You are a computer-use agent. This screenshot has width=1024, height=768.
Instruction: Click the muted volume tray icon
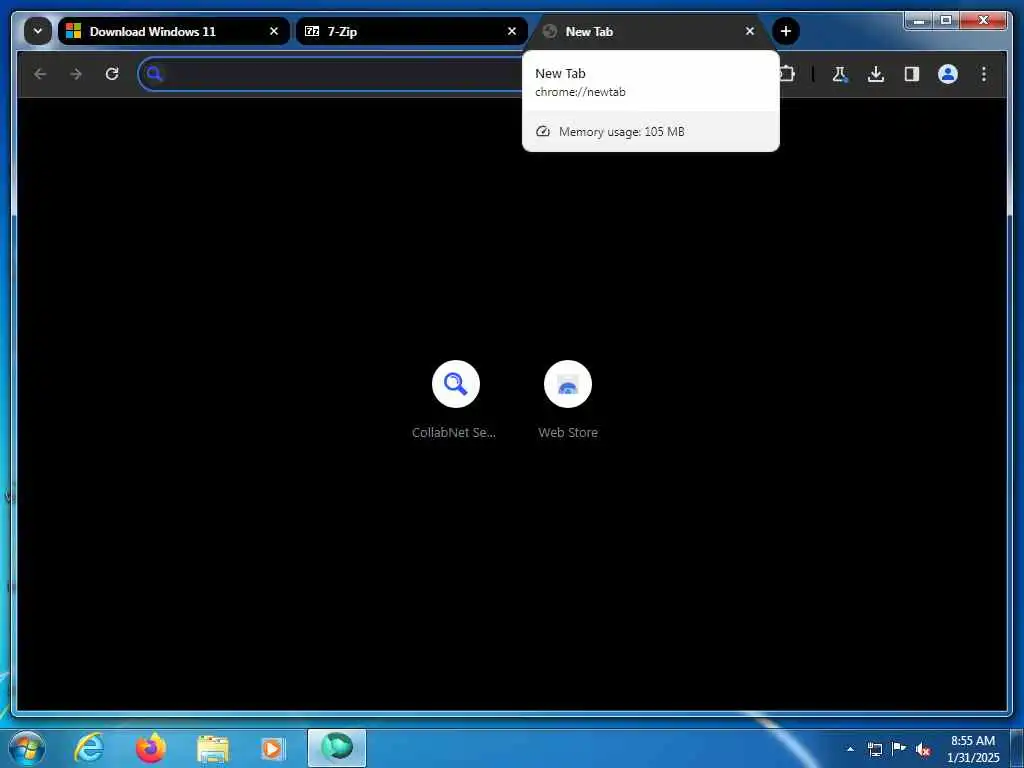tap(923, 750)
